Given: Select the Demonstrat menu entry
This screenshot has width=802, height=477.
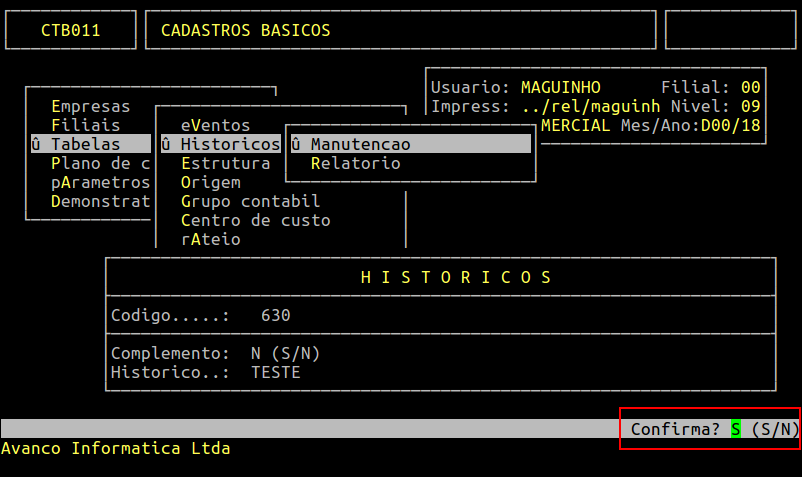Looking at the screenshot, I should 100,201.
